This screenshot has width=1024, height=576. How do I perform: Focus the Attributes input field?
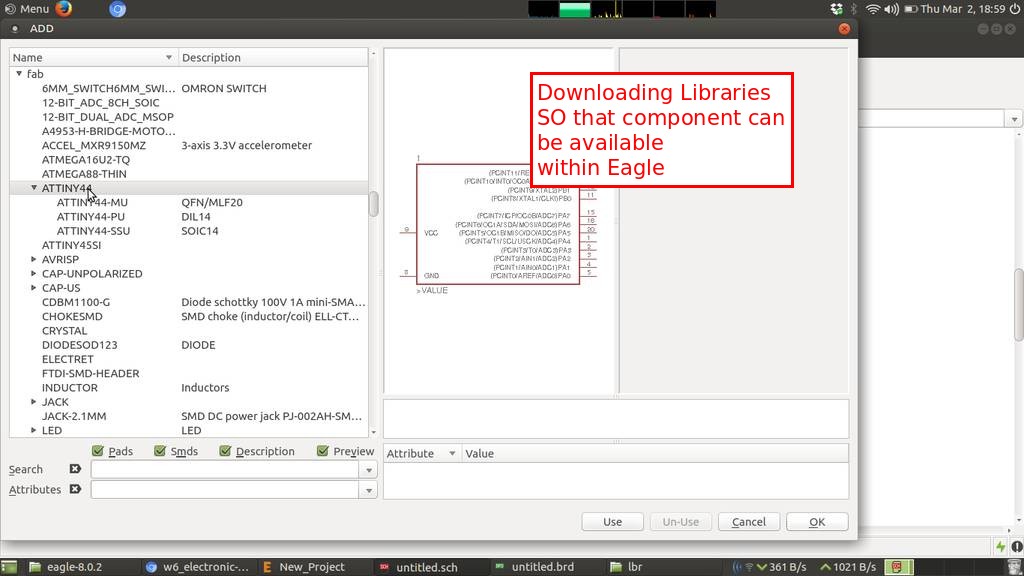click(225, 490)
